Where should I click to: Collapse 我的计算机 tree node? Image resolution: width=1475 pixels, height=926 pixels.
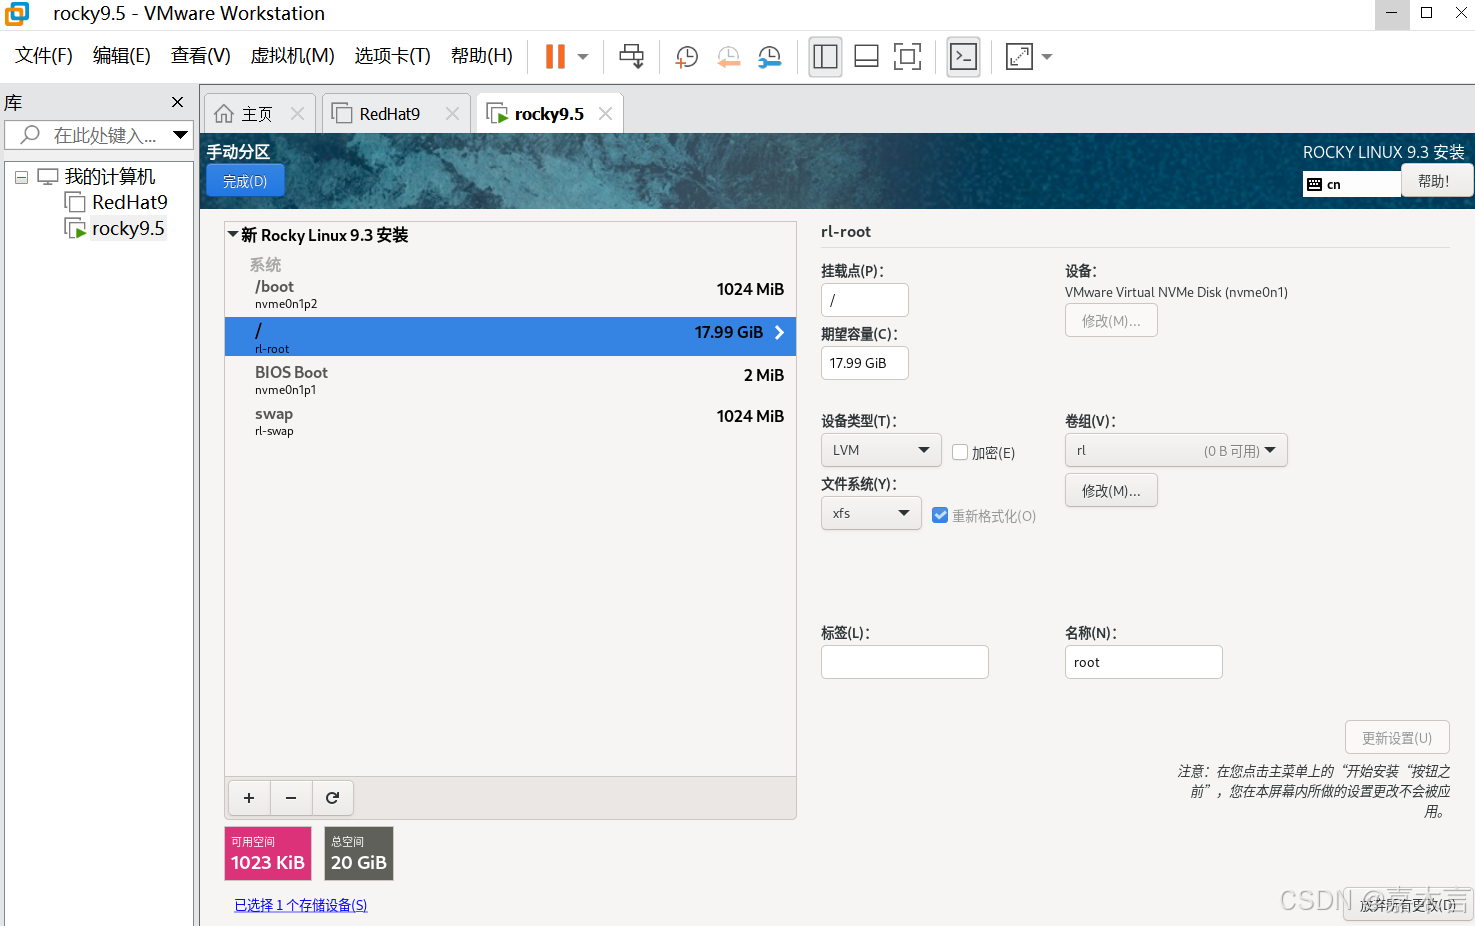21,177
